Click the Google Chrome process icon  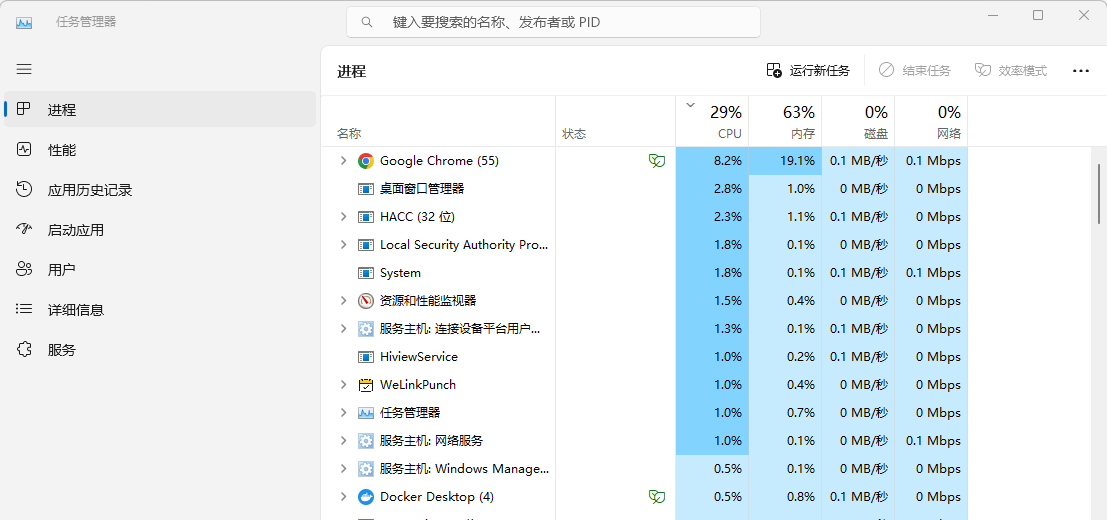tap(365, 161)
